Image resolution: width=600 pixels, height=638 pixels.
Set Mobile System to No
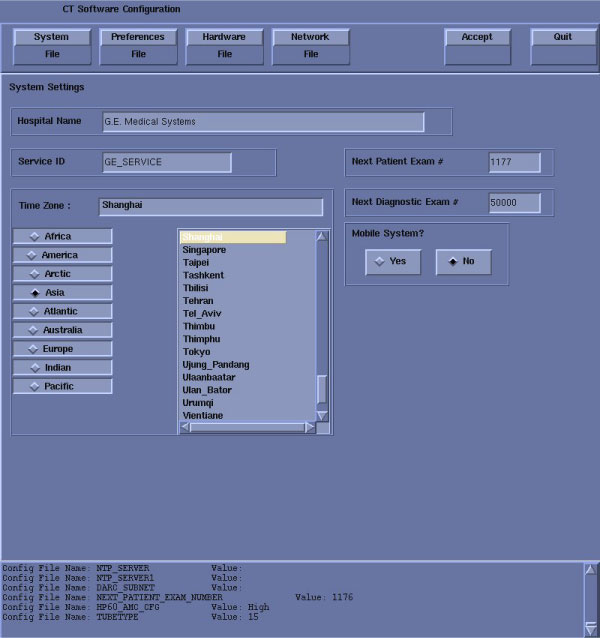(463, 262)
